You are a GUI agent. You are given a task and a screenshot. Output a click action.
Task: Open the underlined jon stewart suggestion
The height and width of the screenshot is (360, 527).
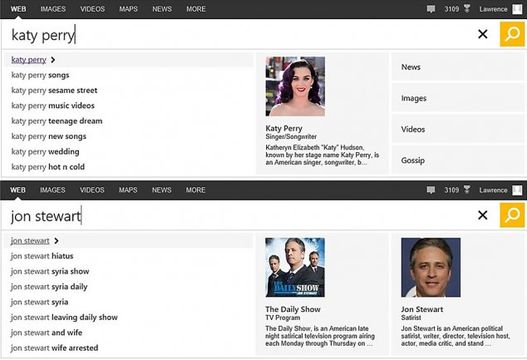coord(30,241)
